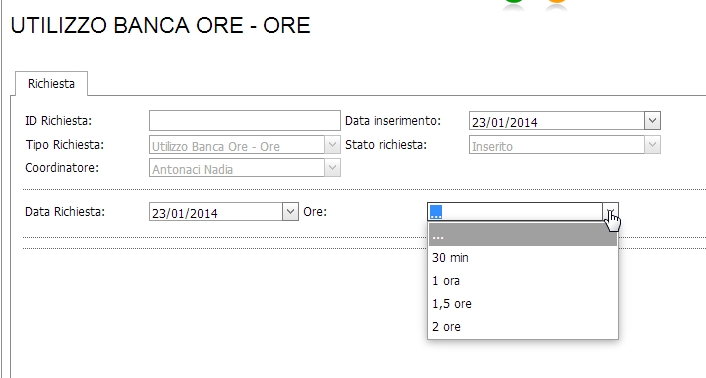Image resolution: width=706 pixels, height=378 pixels.
Task: Choose '1 ora' from the Ore list
Action: point(523,281)
